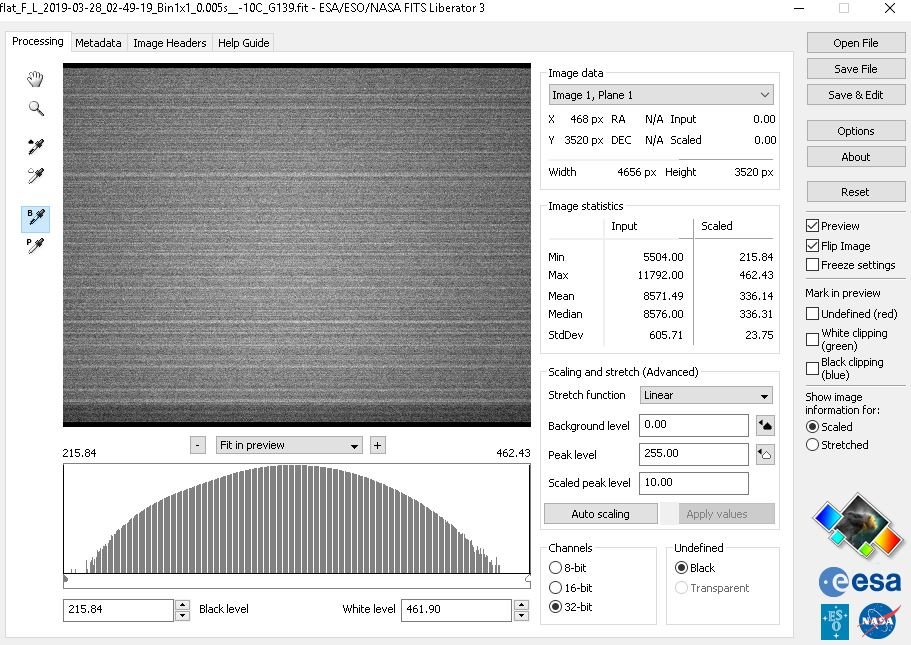Select the Hand pan tool
The width and height of the screenshot is (911, 645).
click(35, 79)
